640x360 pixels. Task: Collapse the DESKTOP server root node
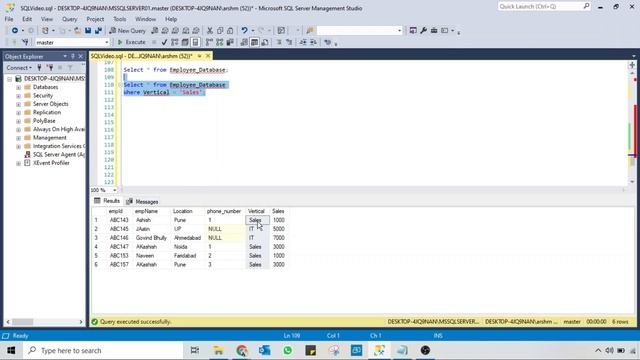pyautogui.click(x=9, y=79)
